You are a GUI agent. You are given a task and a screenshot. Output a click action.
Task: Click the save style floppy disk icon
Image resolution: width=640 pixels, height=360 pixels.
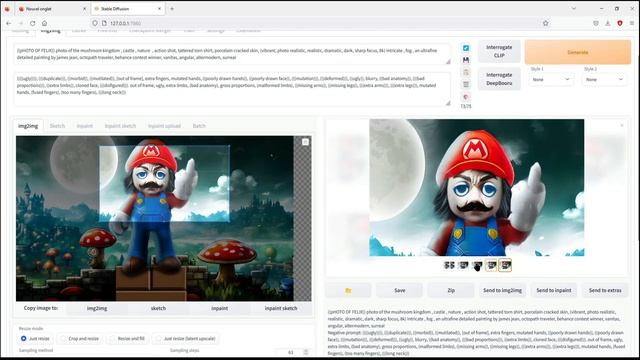[x=466, y=60]
